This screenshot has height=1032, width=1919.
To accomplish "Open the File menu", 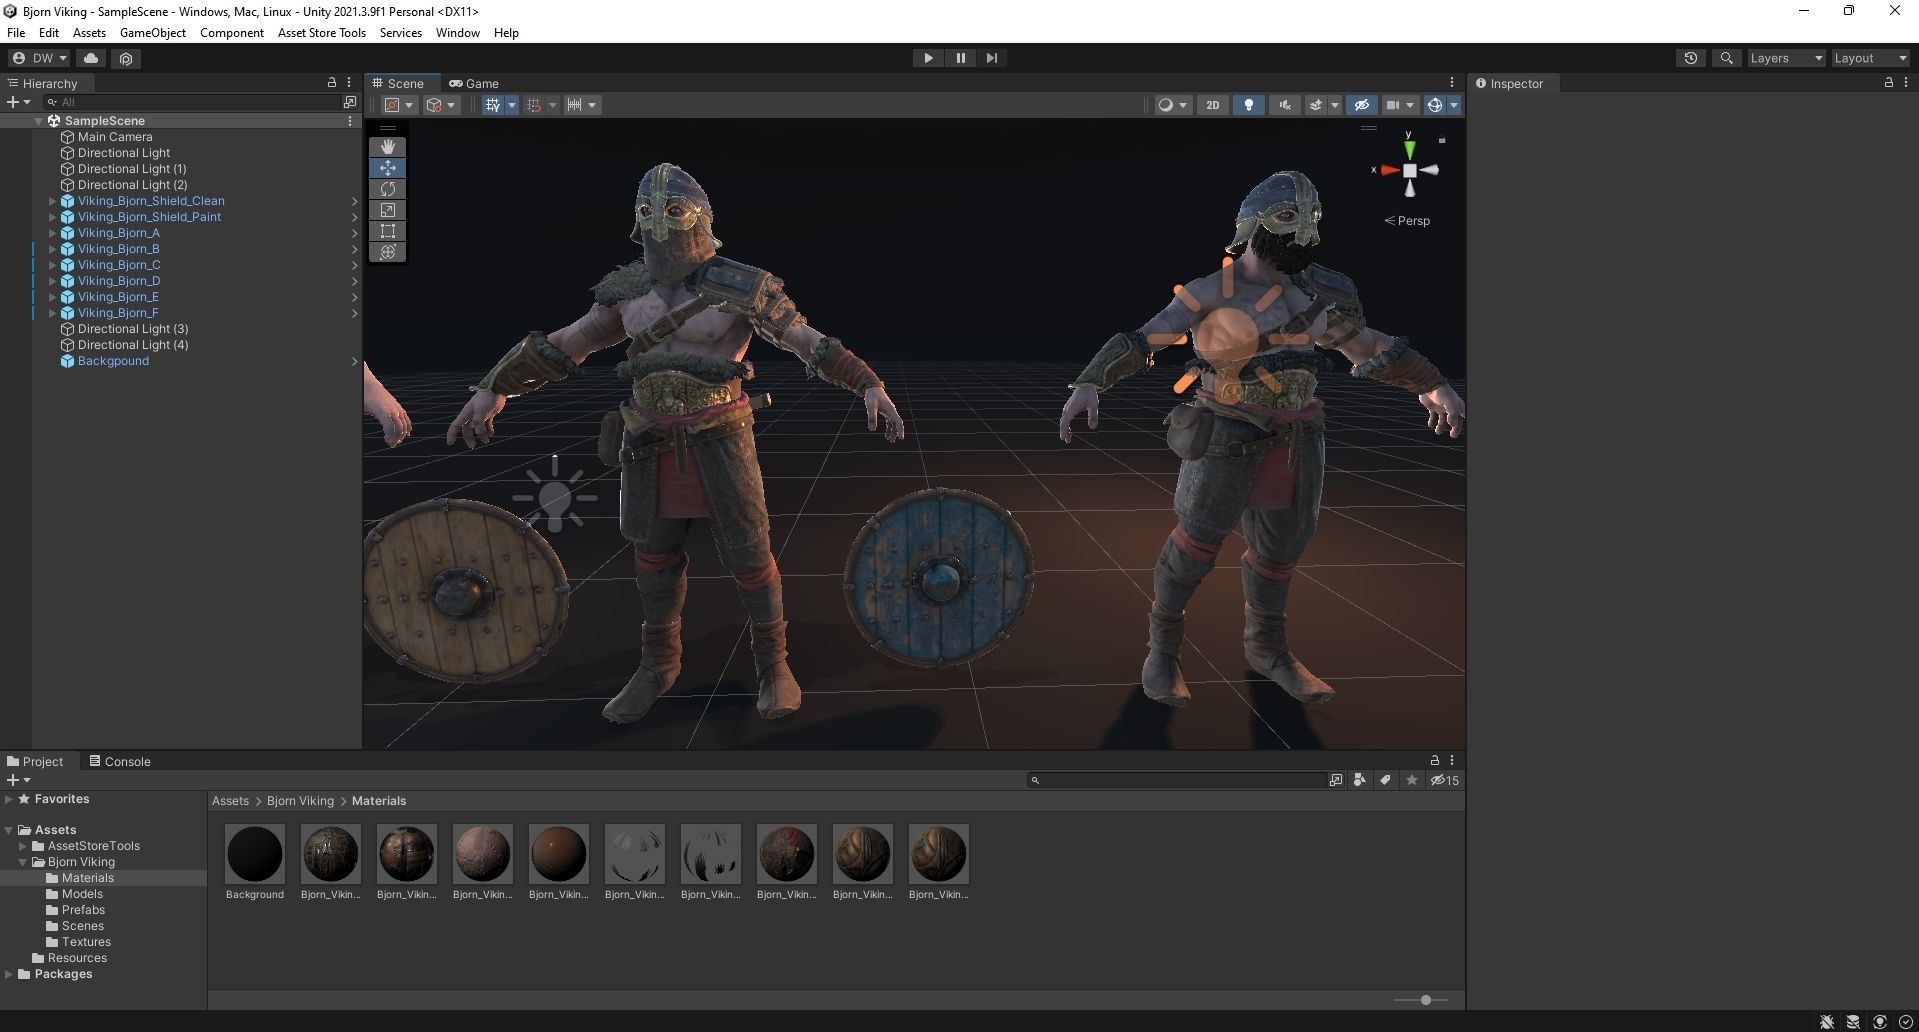I will 16,33.
